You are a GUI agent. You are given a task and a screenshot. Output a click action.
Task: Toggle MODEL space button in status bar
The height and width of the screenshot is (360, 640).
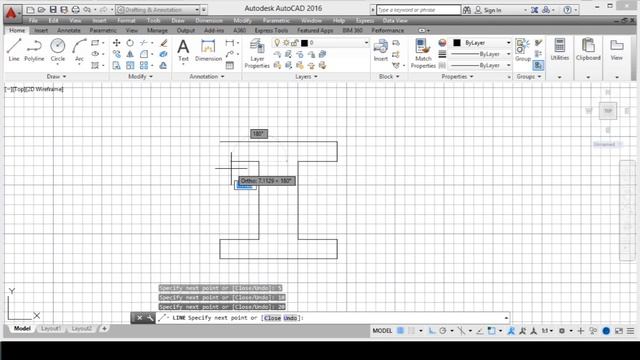click(382, 331)
